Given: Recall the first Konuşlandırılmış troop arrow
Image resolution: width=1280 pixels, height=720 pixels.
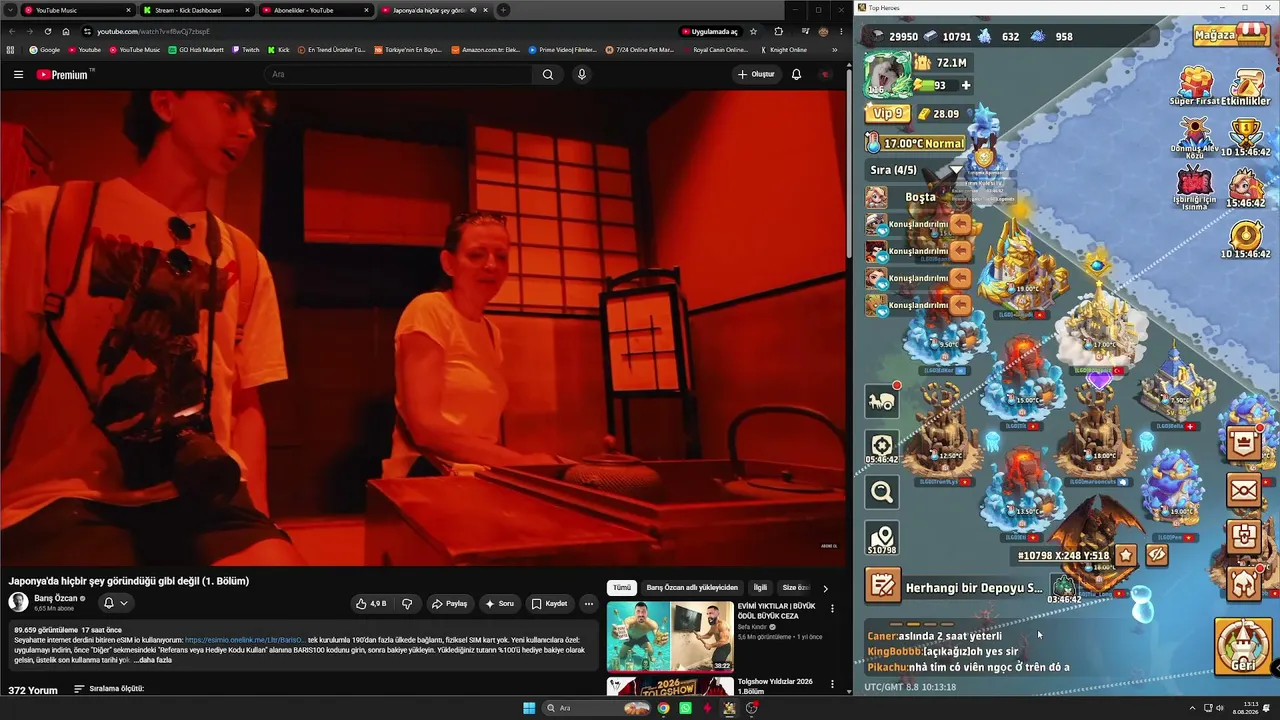Looking at the screenshot, I should point(961,224).
